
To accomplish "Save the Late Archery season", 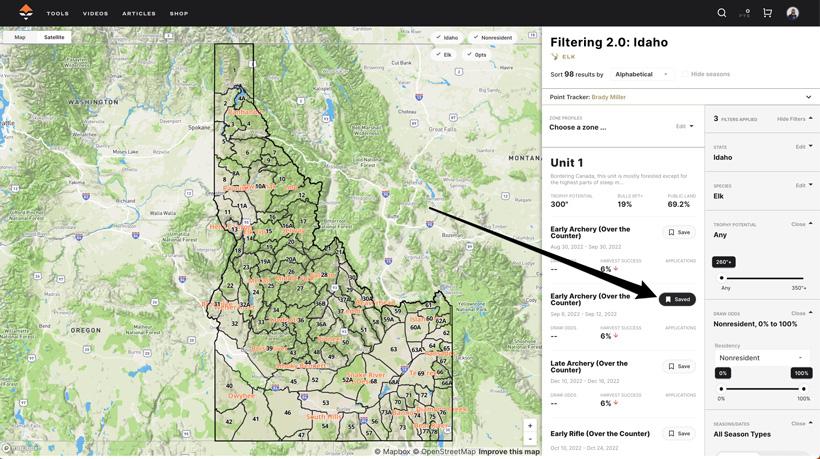I will pos(679,366).
